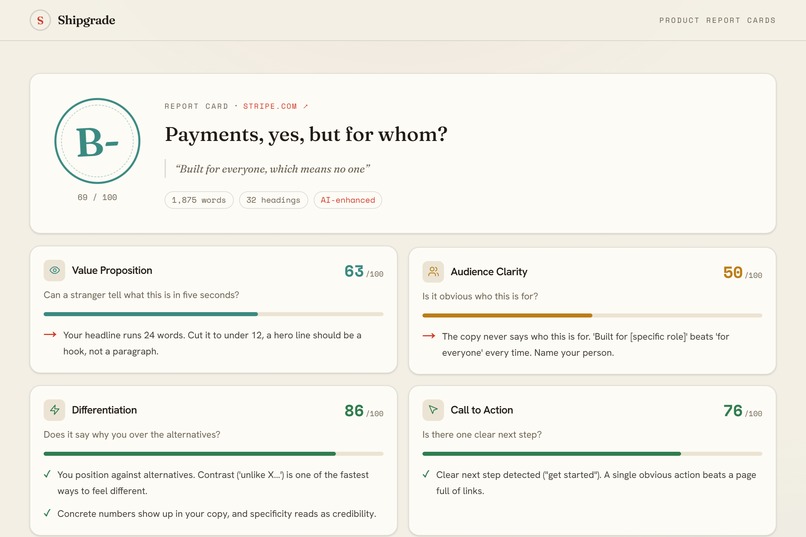Click the AI-enhanced tag
The image size is (806, 537).
(x=348, y=200)
